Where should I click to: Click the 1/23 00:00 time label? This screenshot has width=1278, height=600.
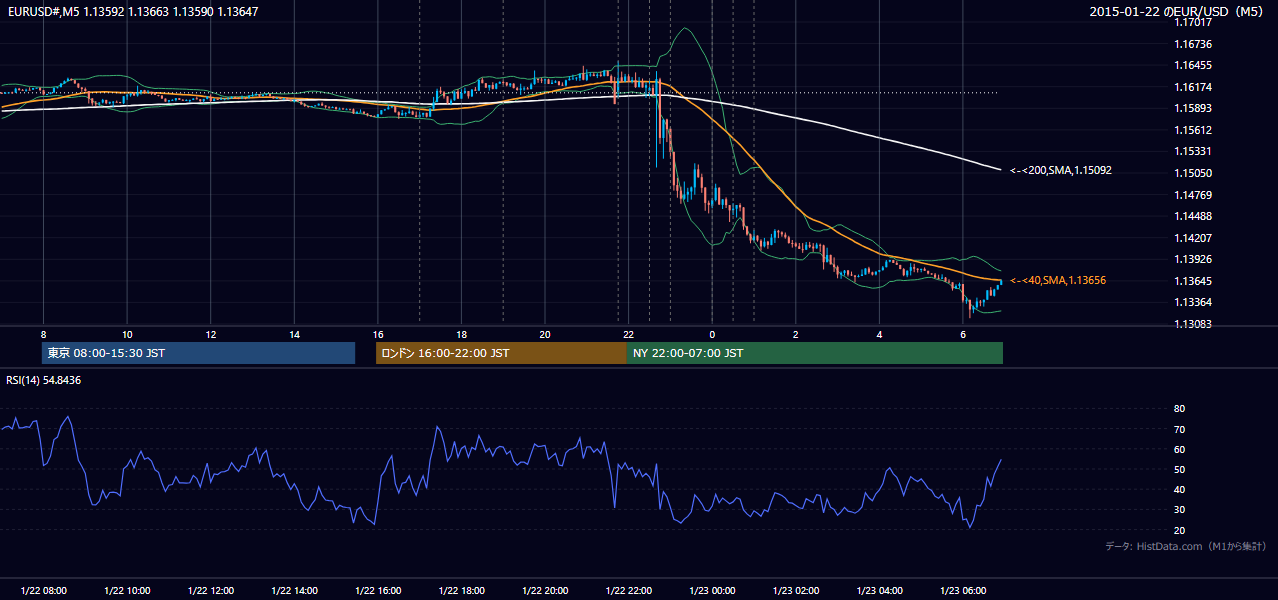click(x=712, y=591)
